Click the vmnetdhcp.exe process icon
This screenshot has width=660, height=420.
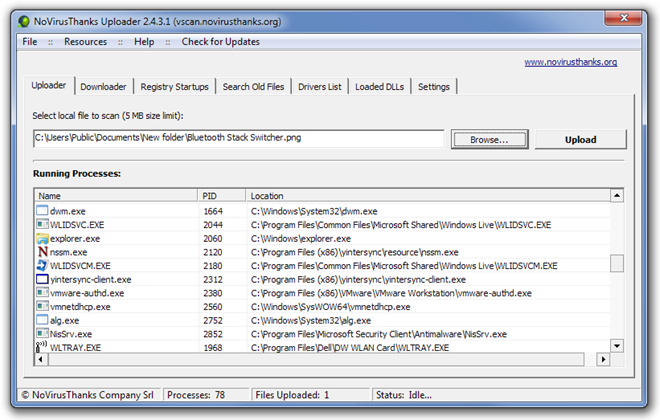[x=42, y=306]
